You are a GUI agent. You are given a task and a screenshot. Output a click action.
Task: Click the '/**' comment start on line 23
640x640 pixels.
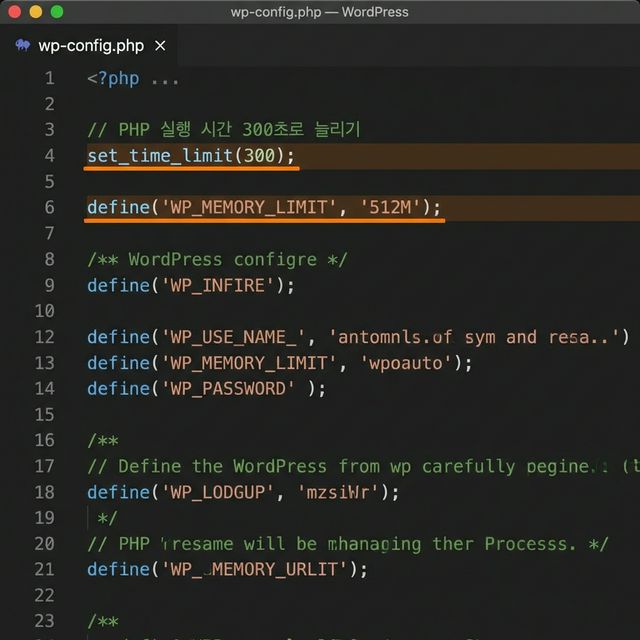(103, 622)
